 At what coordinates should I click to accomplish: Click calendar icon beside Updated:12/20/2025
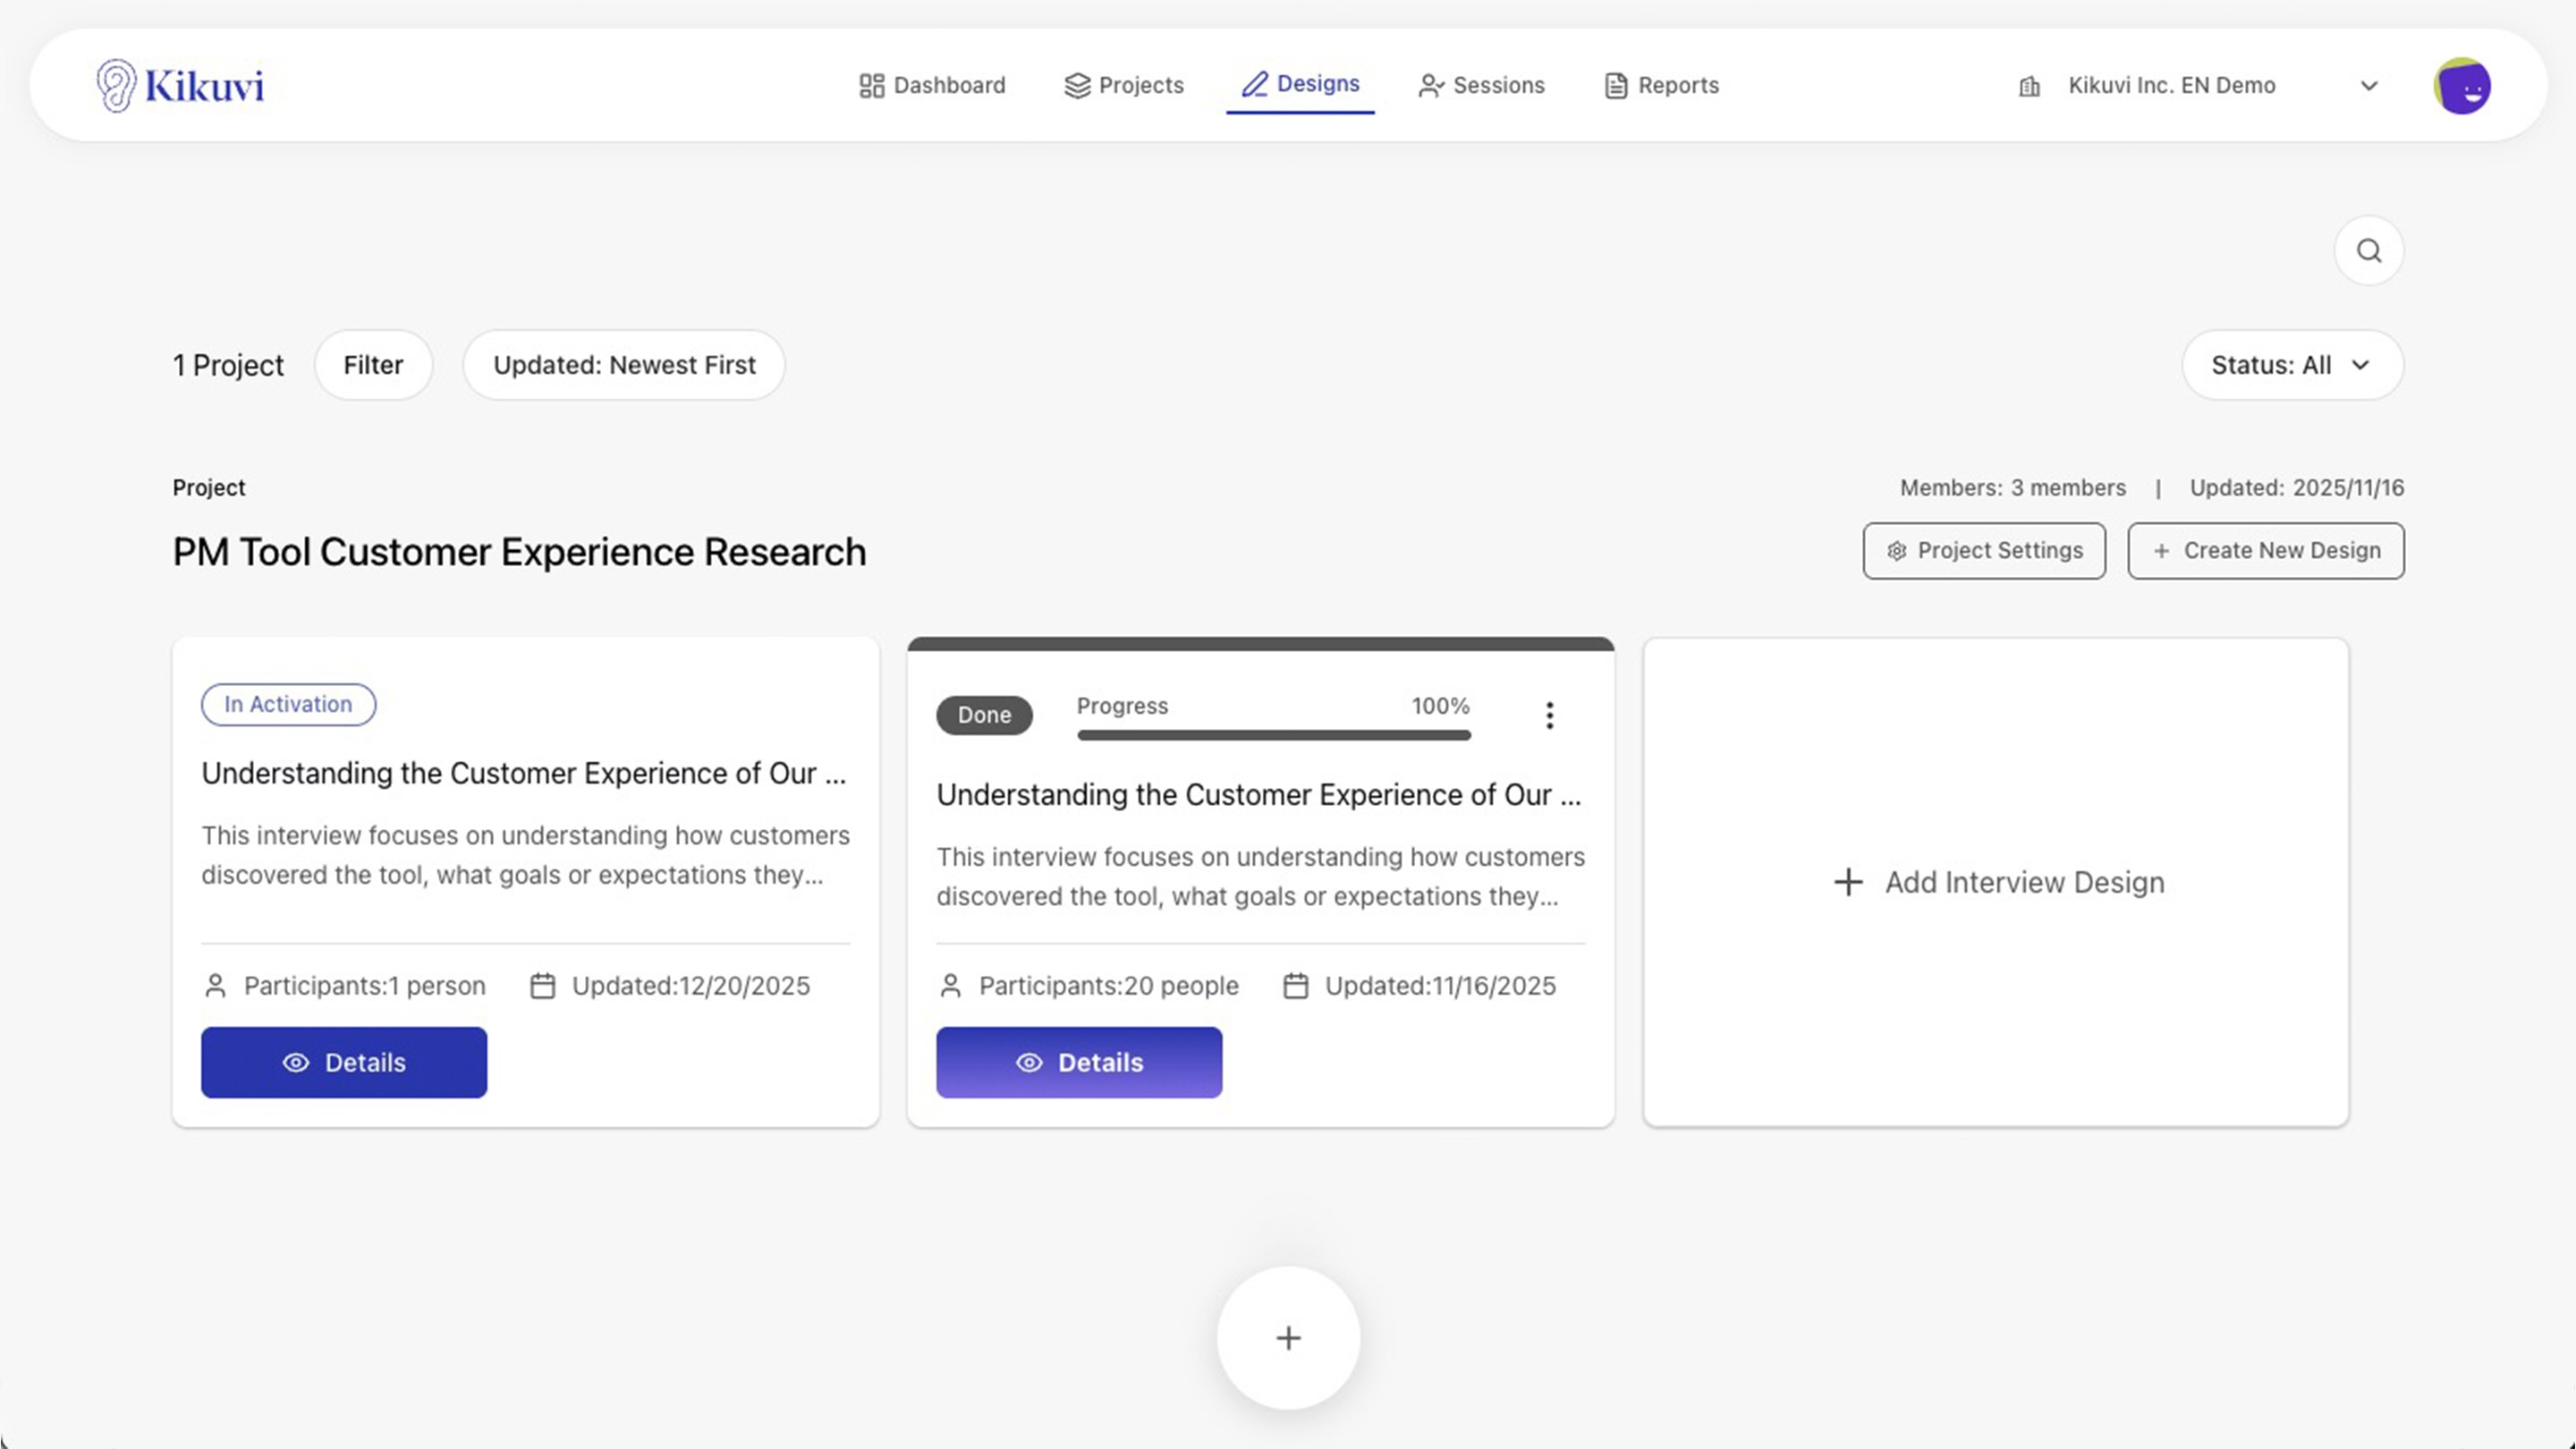coord(543,986)
